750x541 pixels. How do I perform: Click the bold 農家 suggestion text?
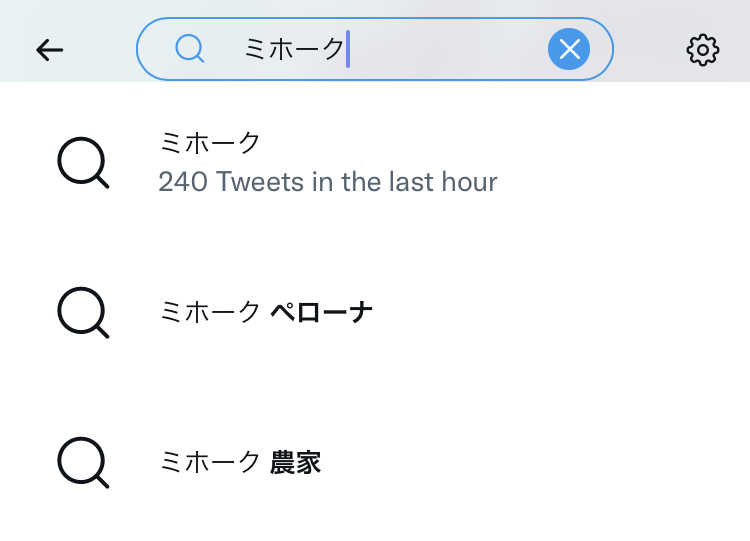pyautogui.click(x=296, y=463)
